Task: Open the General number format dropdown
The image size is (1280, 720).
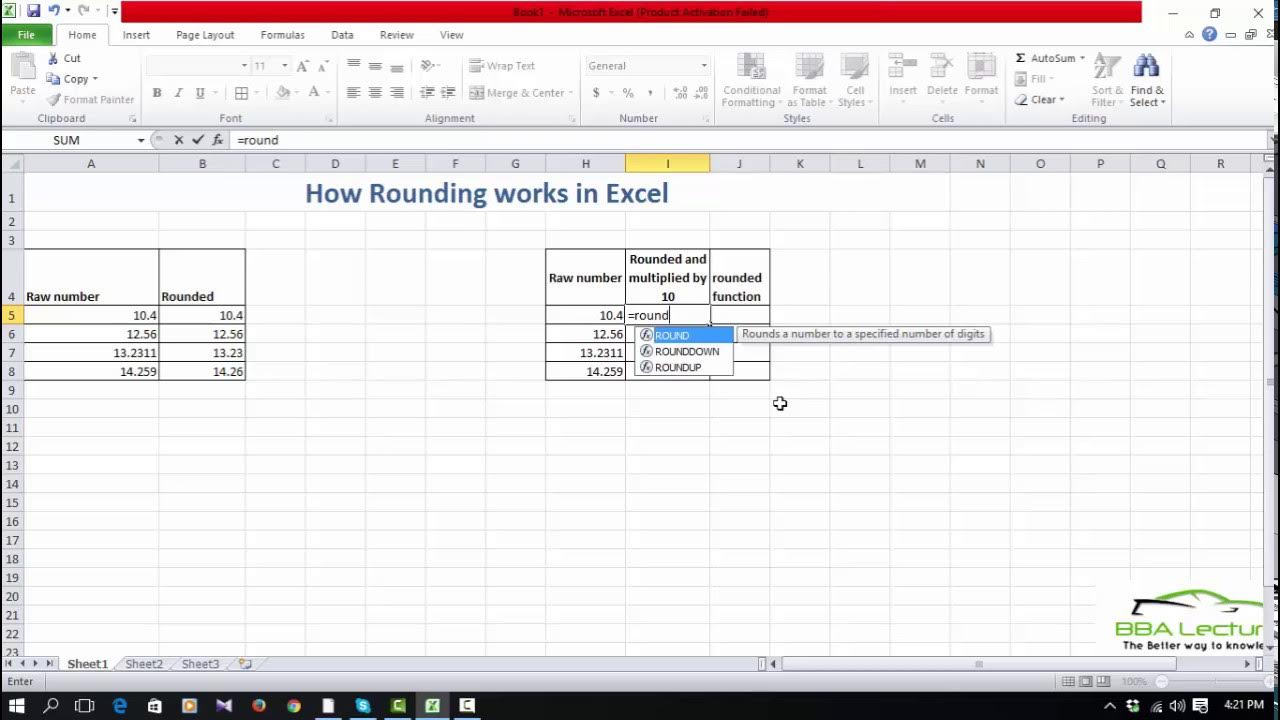Action: [704, 66]
